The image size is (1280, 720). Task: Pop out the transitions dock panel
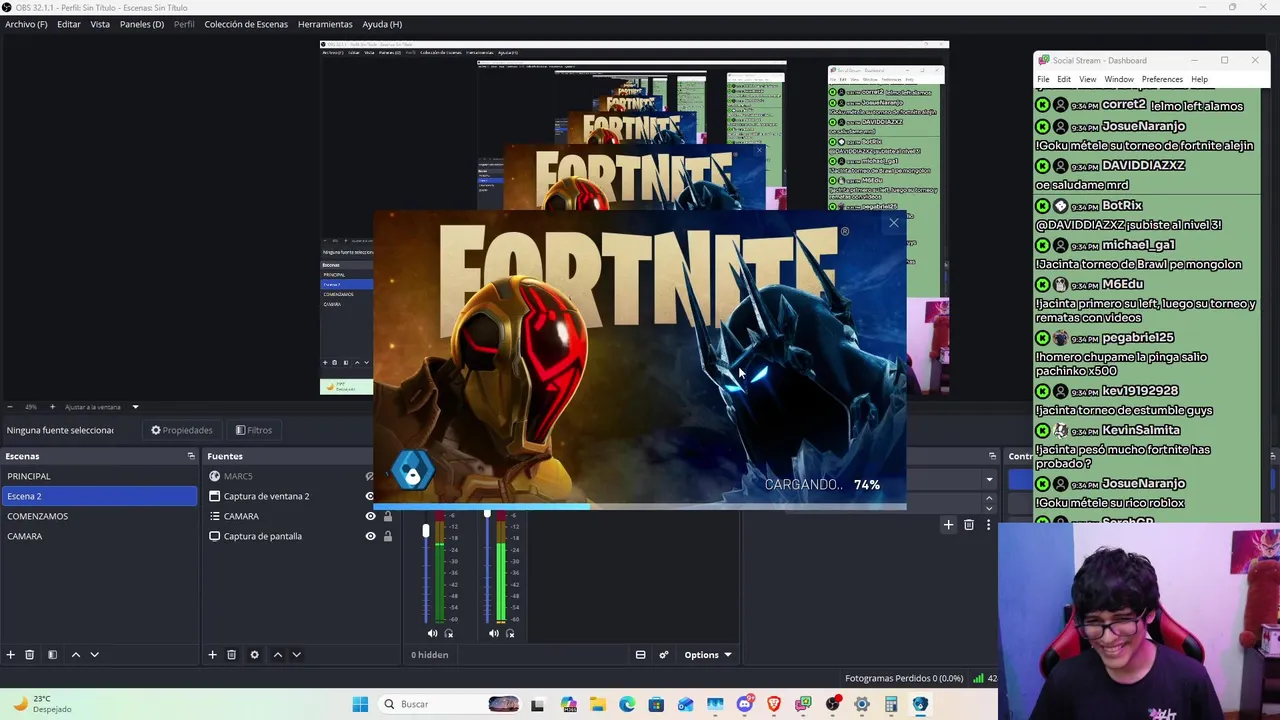click(x=992, y=456)
